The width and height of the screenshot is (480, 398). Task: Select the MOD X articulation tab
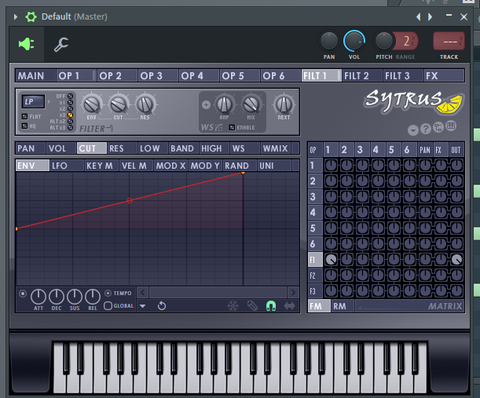tap(171, 166)
